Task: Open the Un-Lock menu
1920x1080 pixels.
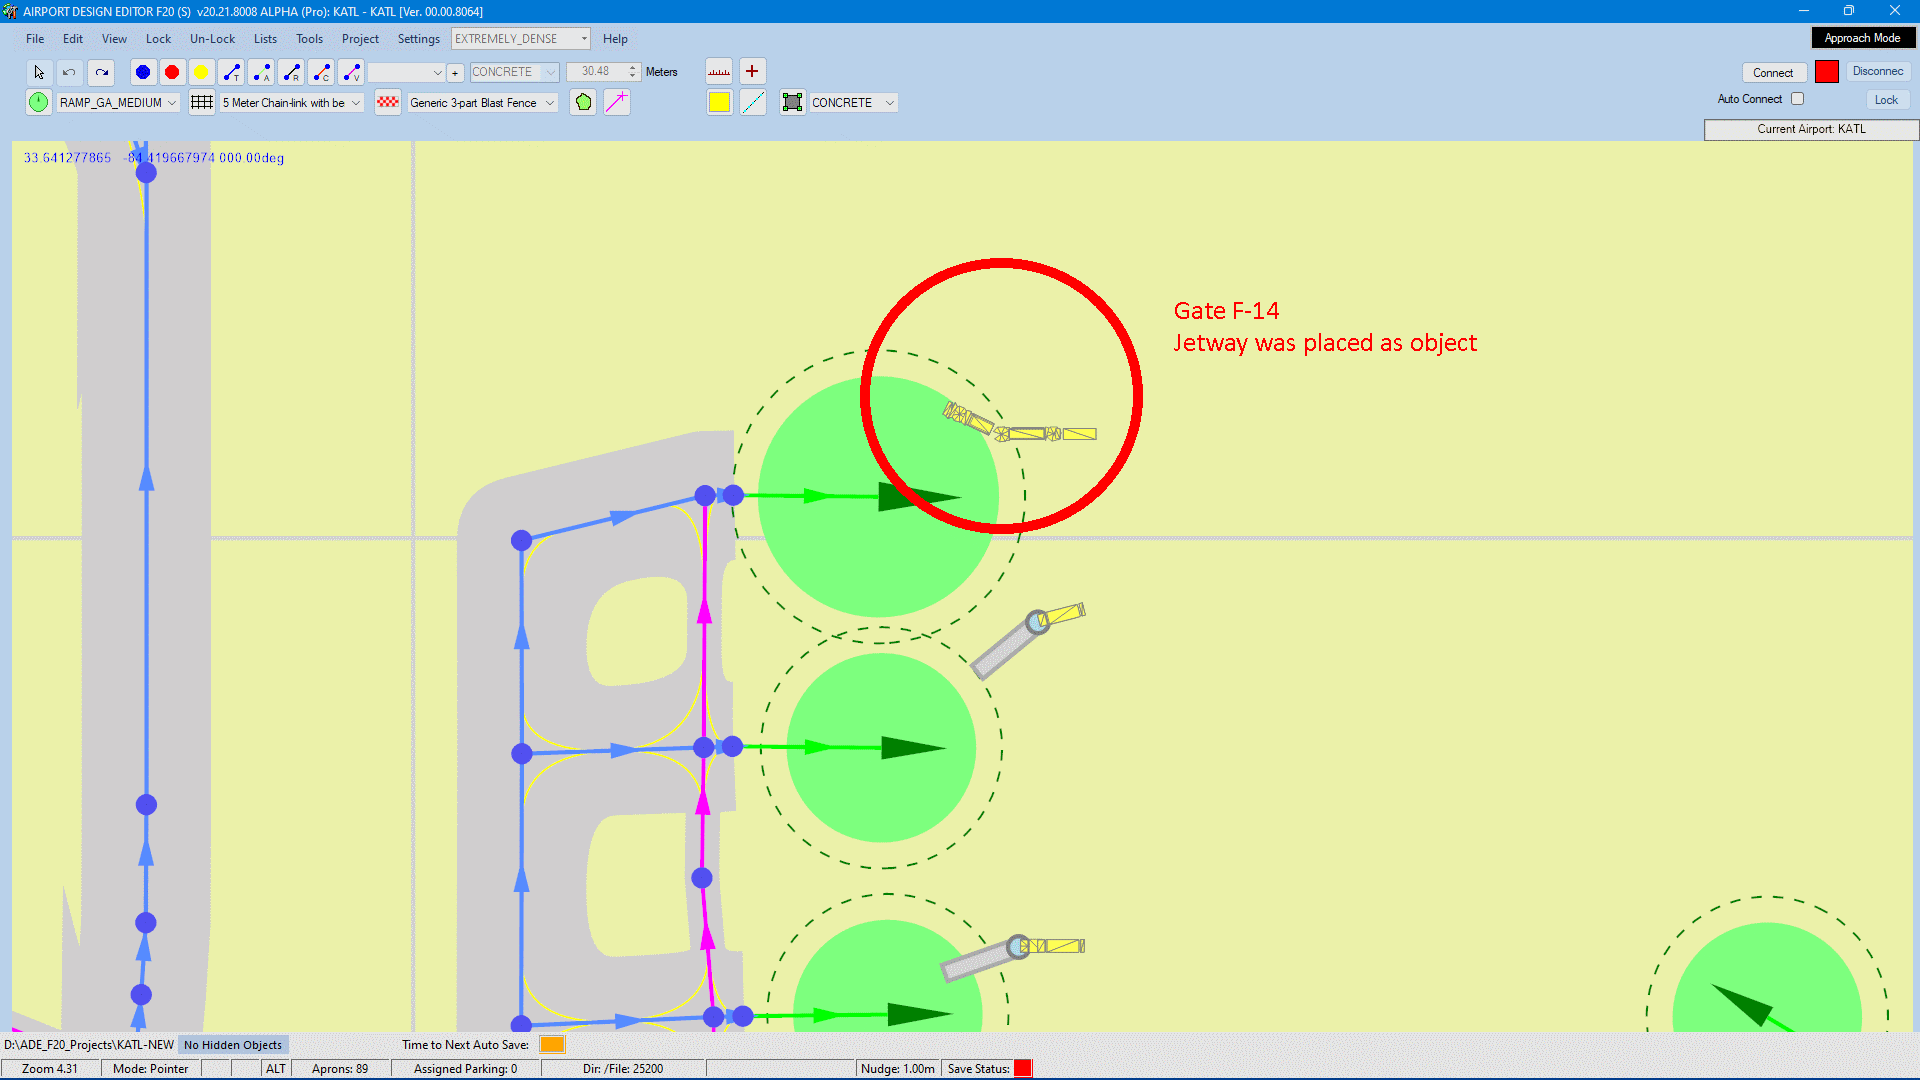Action: pos(212,39)
